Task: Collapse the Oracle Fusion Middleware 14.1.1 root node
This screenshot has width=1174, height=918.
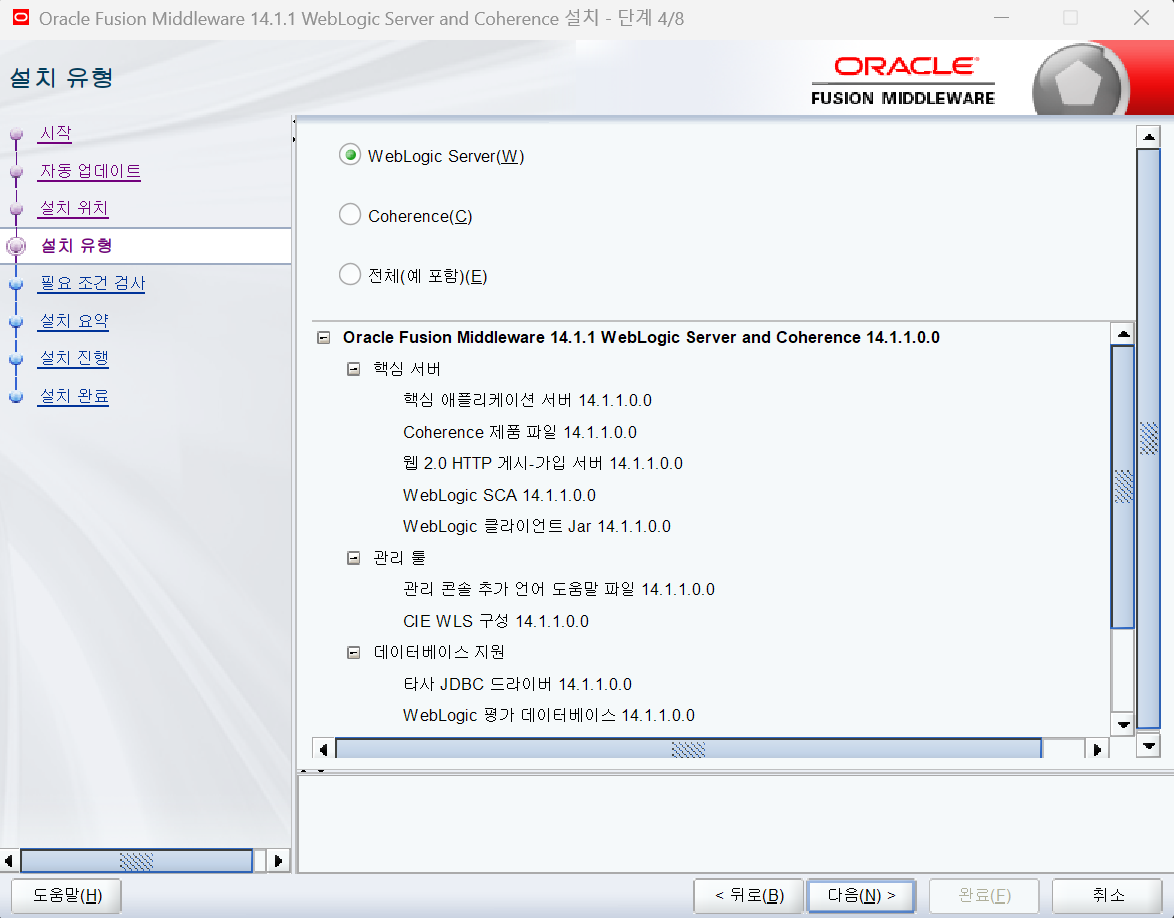Action: pos(323,338)
